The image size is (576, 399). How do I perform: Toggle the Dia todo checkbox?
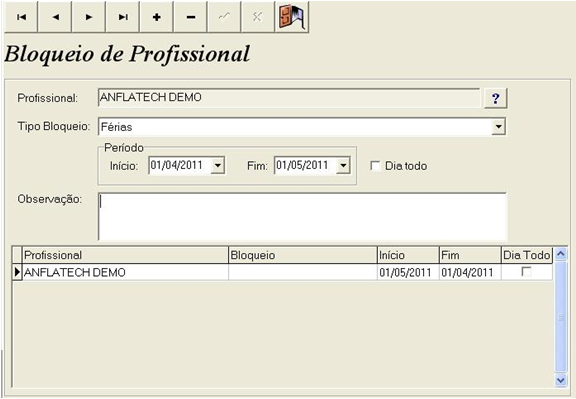tap(375, 166)
